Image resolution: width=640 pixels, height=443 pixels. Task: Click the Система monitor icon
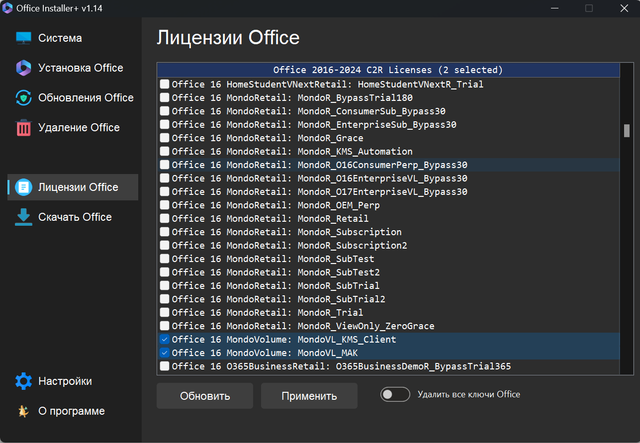(23, 38)
